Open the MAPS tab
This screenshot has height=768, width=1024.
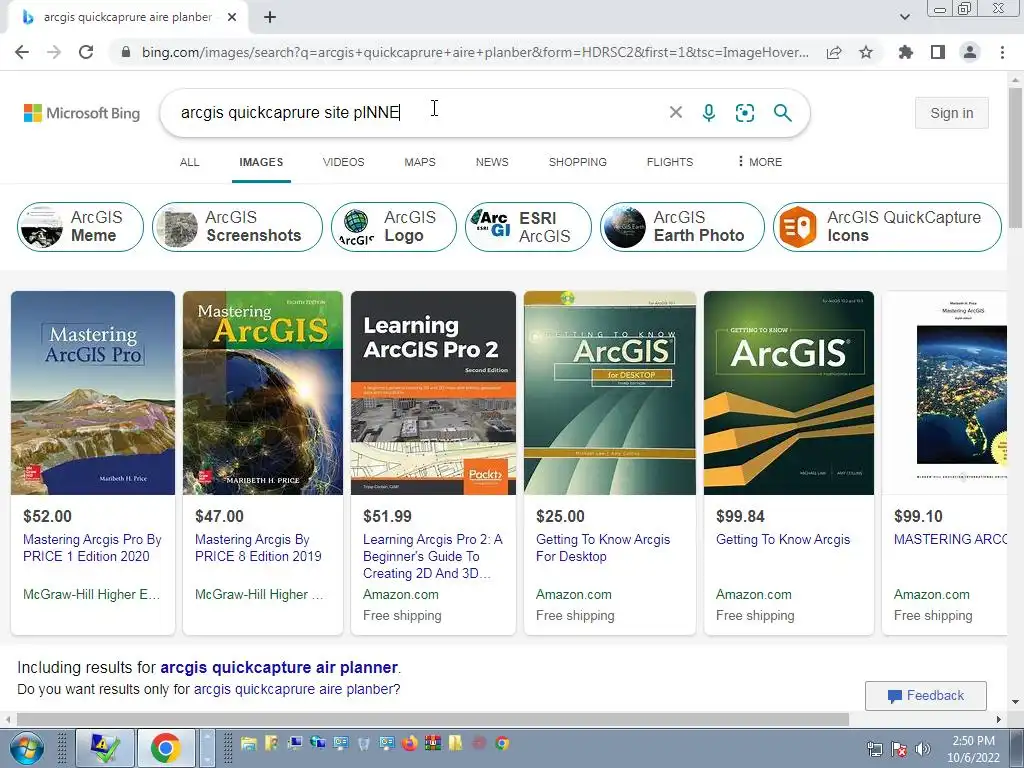click(420, 162)
